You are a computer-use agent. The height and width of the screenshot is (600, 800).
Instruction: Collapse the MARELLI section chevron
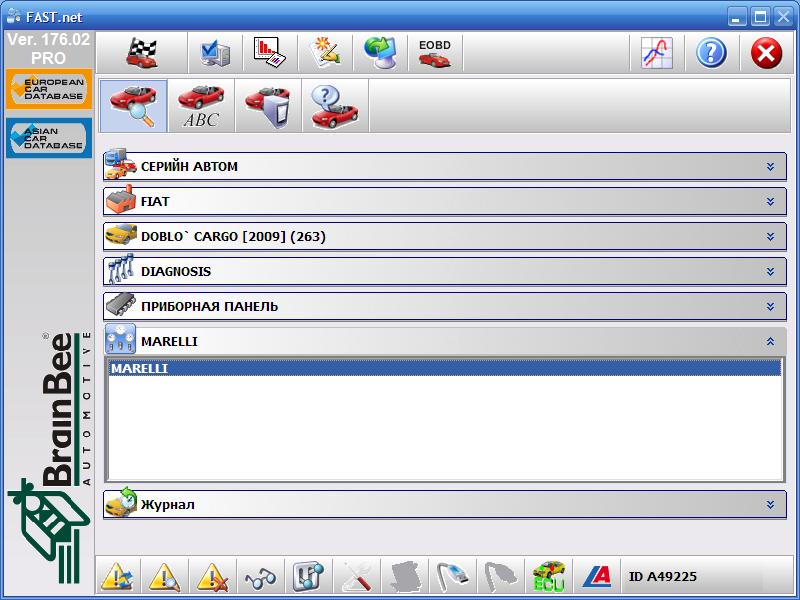point(770,341)
